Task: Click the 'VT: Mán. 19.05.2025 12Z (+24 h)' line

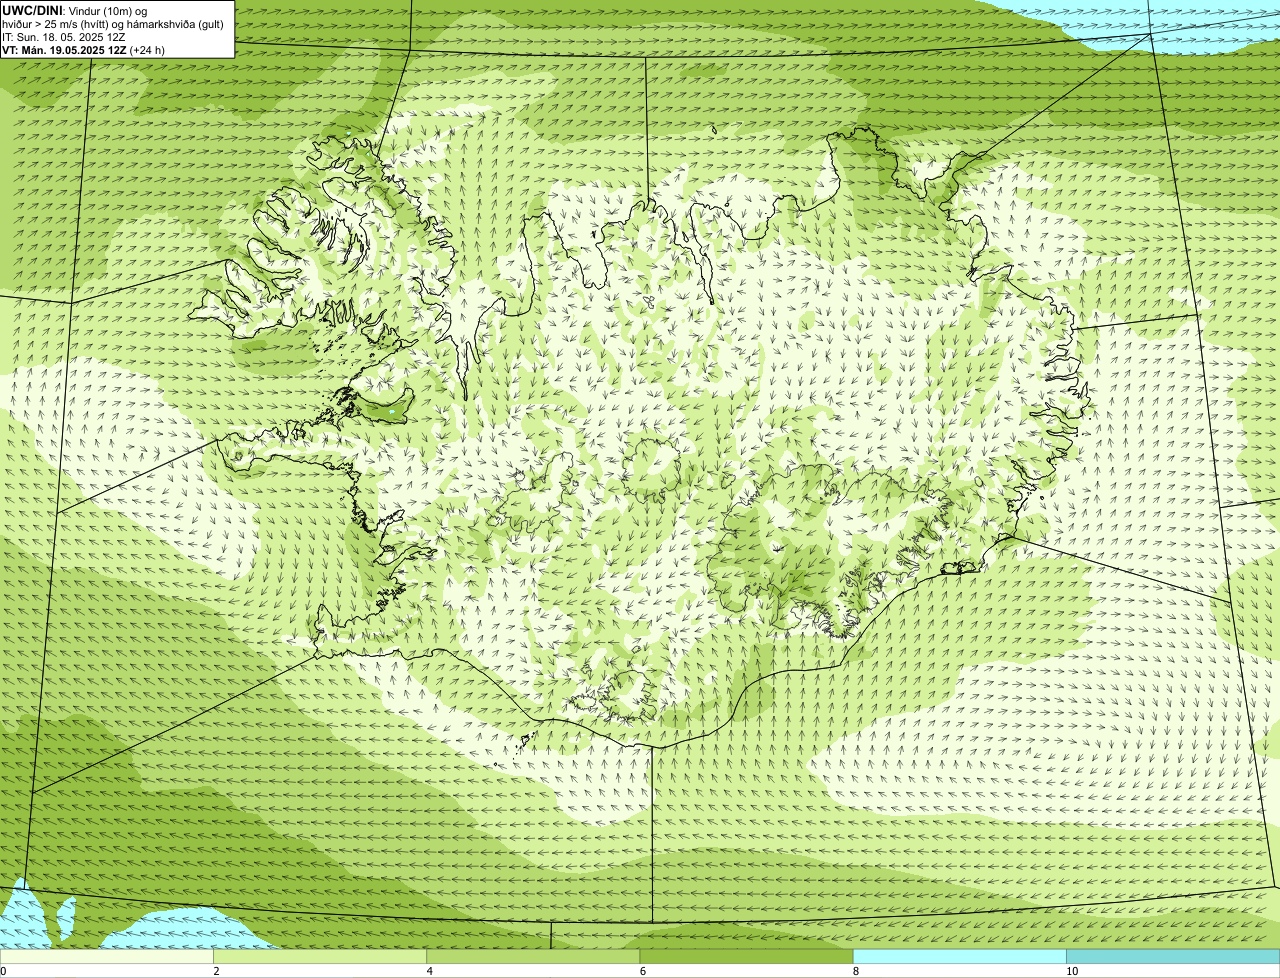Action: pyautogui.click(x=84, y=50)
